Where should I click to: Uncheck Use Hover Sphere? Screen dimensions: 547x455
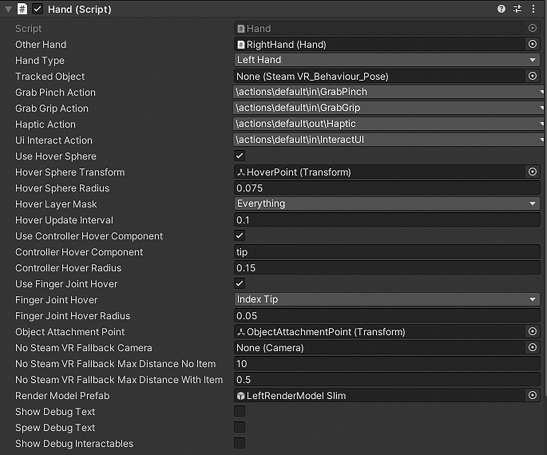point(240,156)
